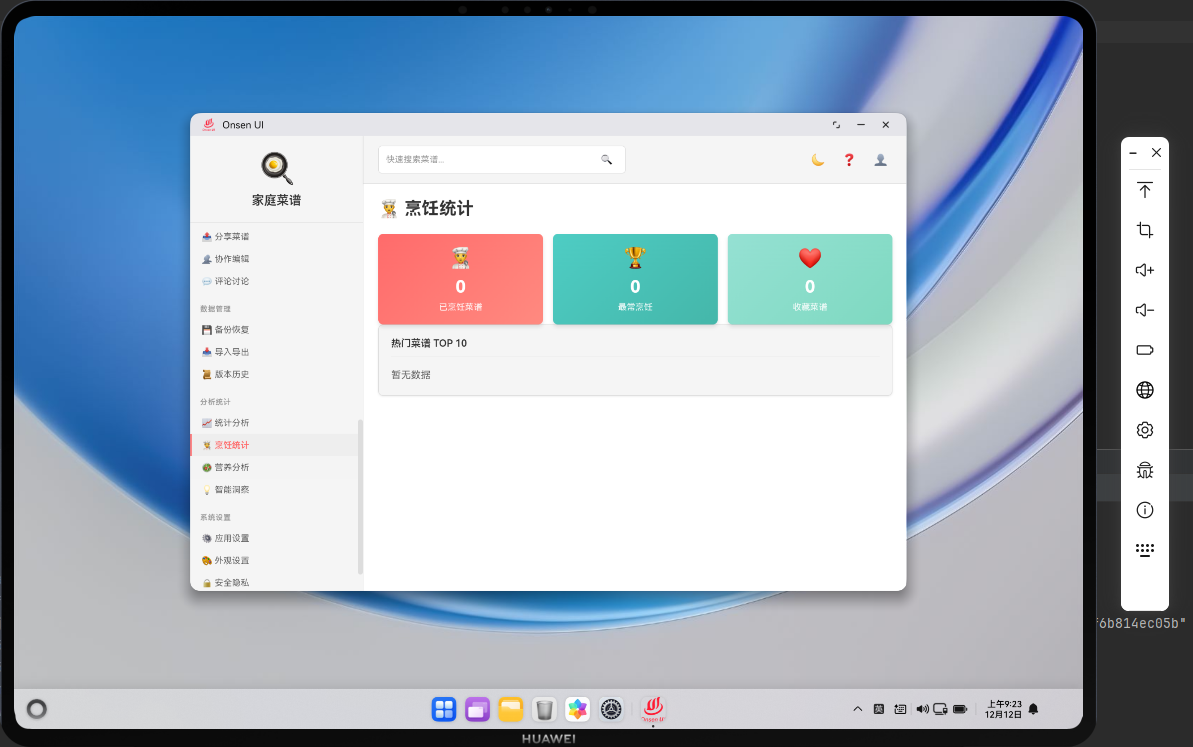The height and width of the screenshot is (747, 1193).
Task: Click the emulator info icon
Action: pos(1145,510)
